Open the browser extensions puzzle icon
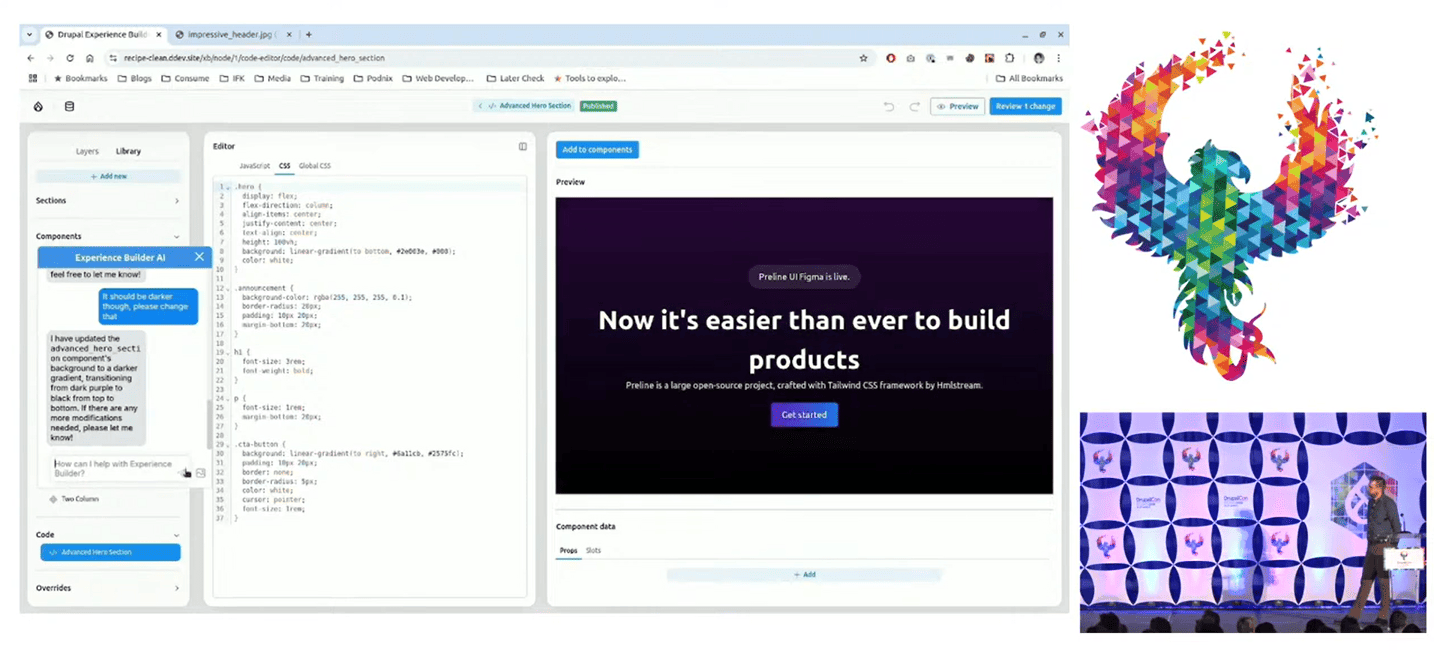 tap(1010, 58)
